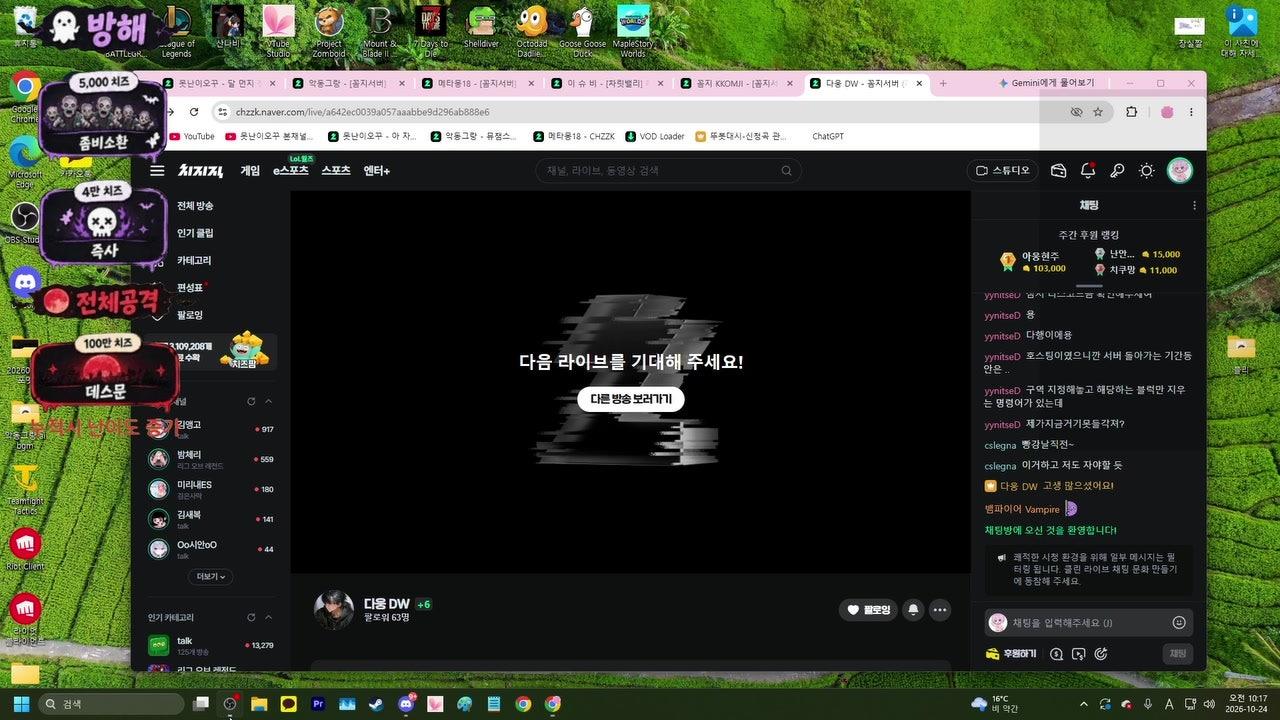The height and width of the screenshot is (720, 1280).
Task: Open the profile avatar in the site header
Action: (1180, 171)
